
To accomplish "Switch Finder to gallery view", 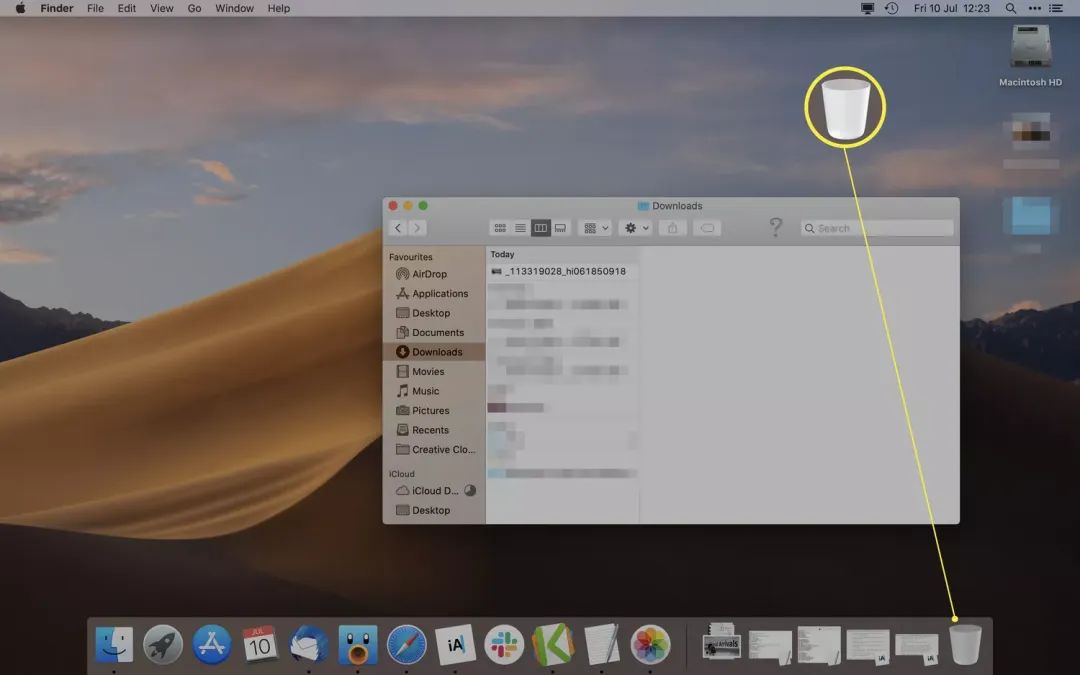I will pyautogui.click(x=561, y=228).
